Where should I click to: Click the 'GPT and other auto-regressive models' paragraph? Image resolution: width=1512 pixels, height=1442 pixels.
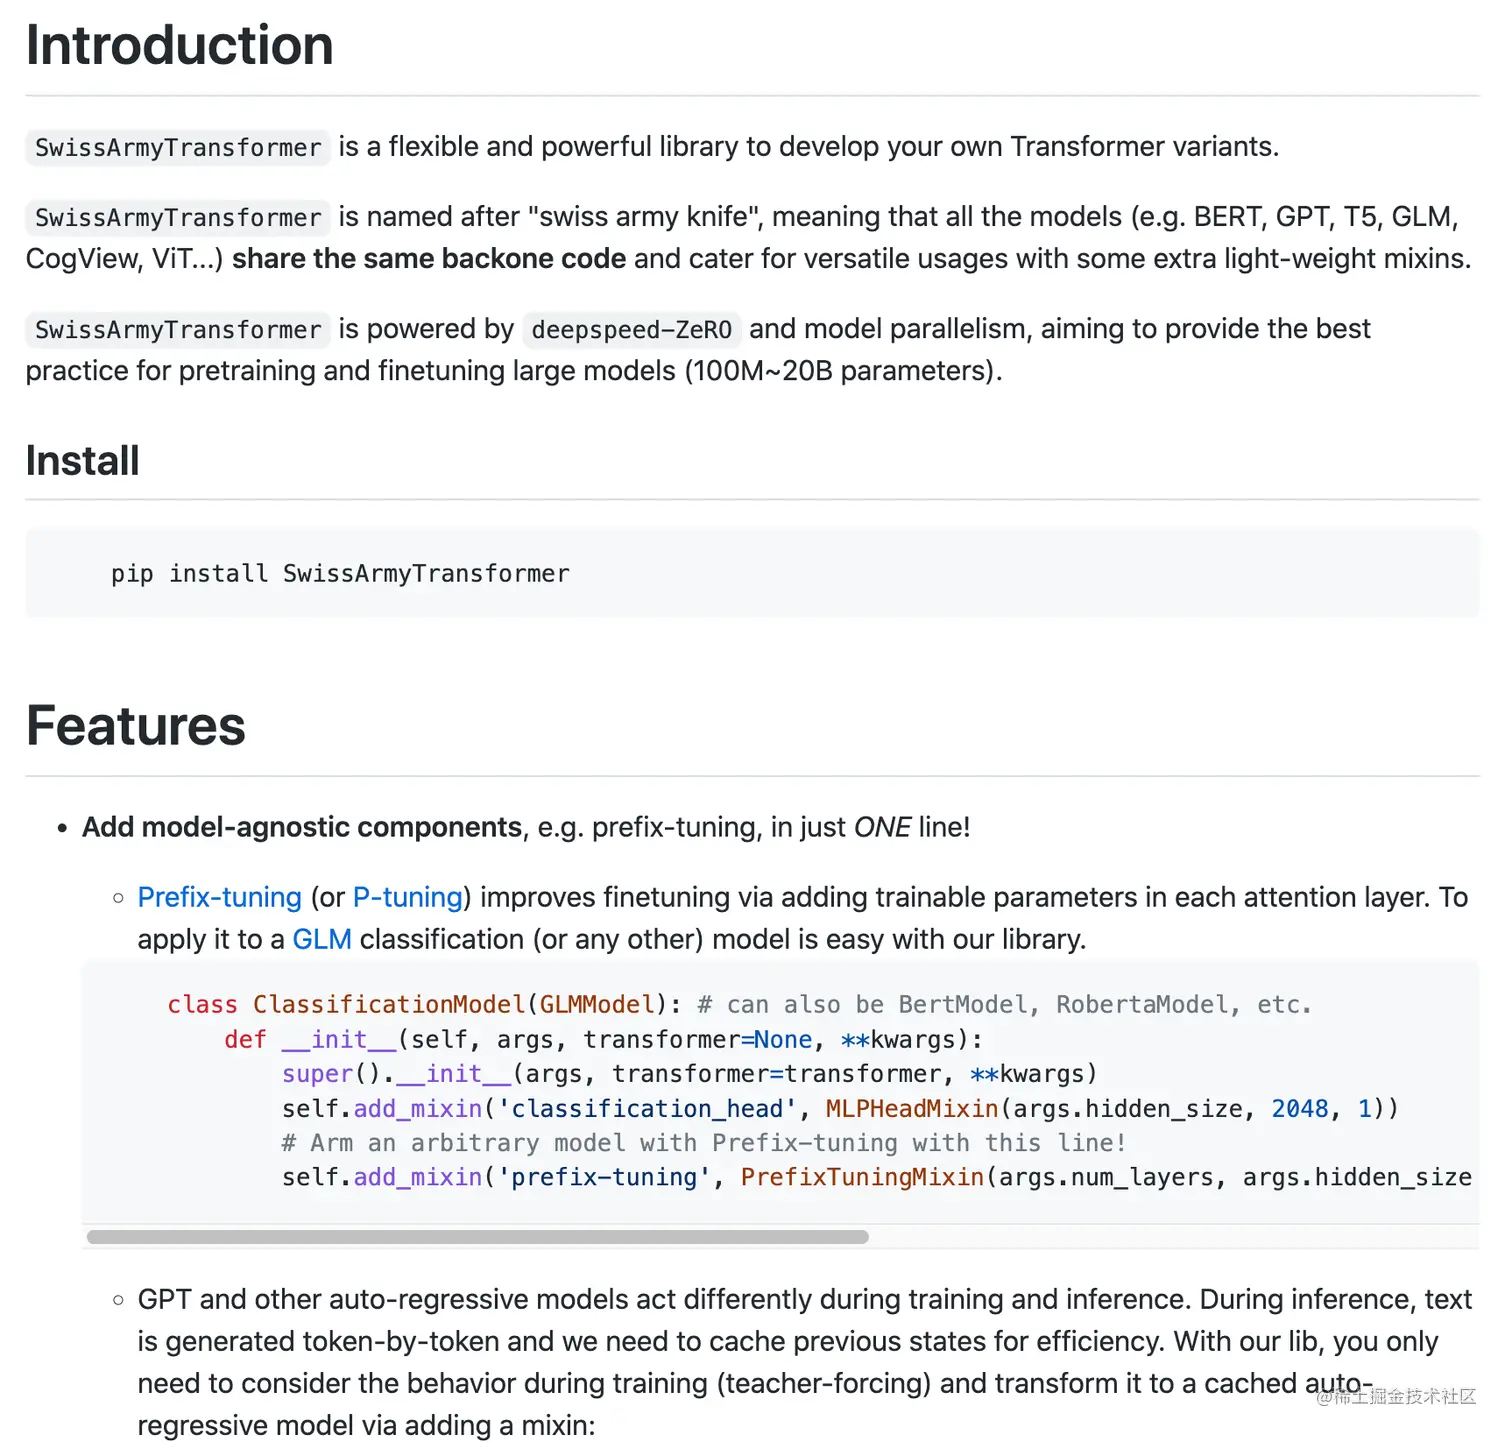coord(805,1362)
